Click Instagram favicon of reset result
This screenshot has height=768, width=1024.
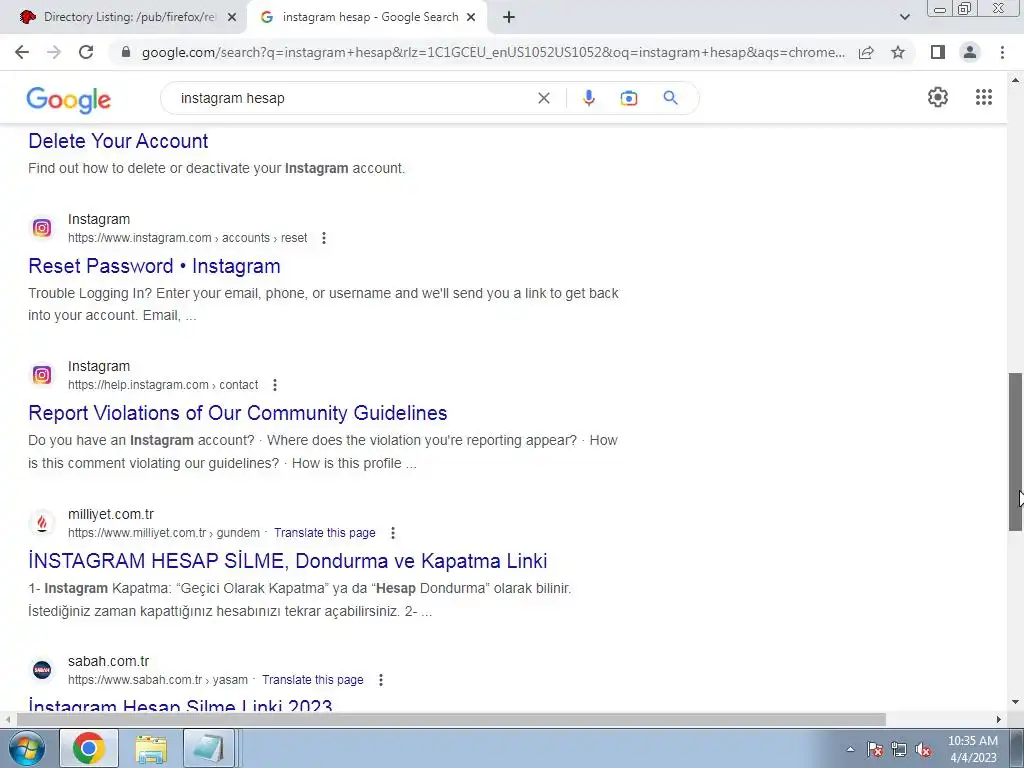42,228
